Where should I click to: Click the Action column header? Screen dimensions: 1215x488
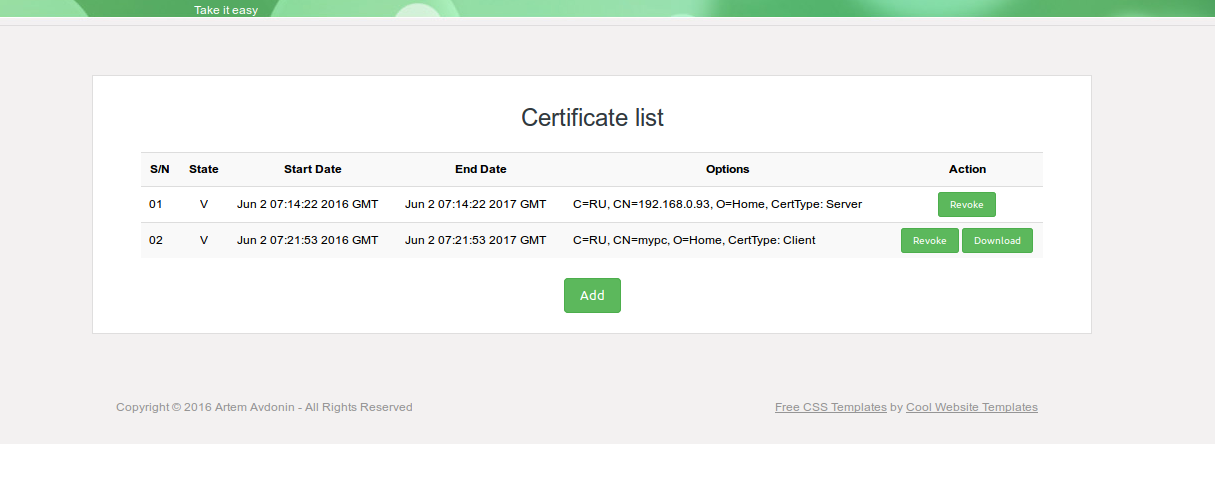[x=967, y=169]
